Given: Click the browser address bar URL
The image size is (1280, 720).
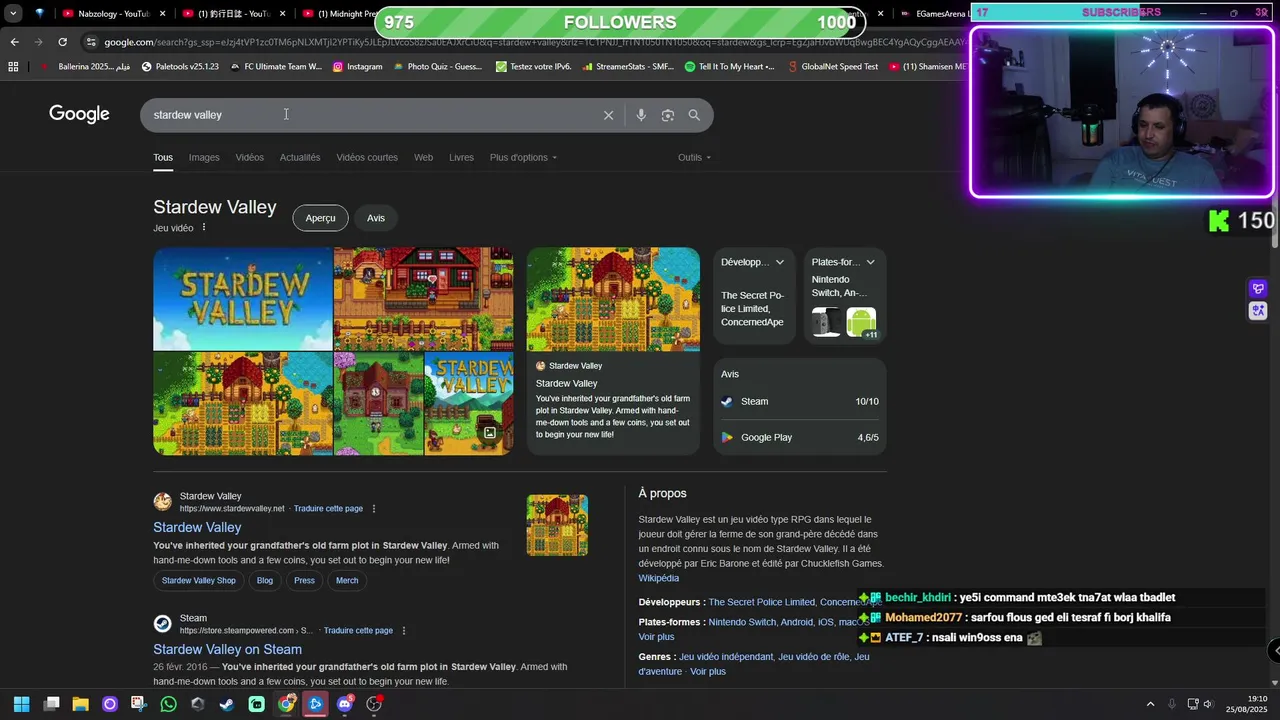Looking at the screenshot, I should point(520,42).
